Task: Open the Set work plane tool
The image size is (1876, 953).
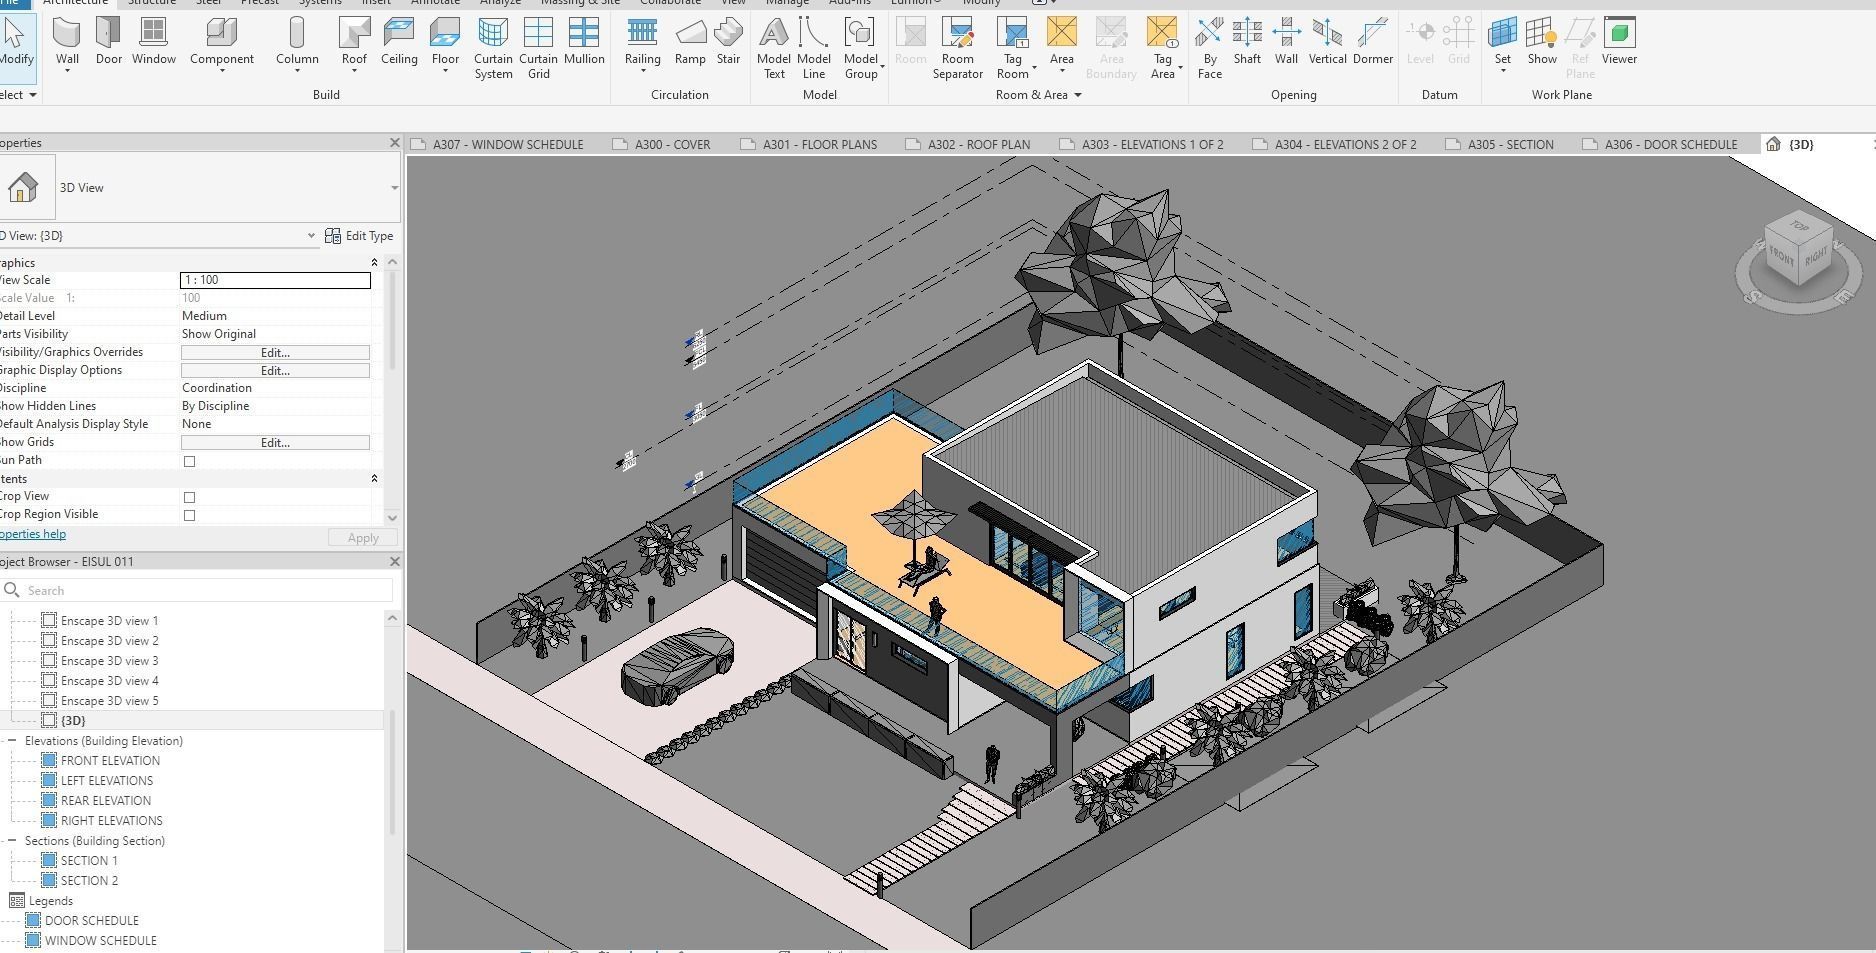Action: coord(1502,45)
